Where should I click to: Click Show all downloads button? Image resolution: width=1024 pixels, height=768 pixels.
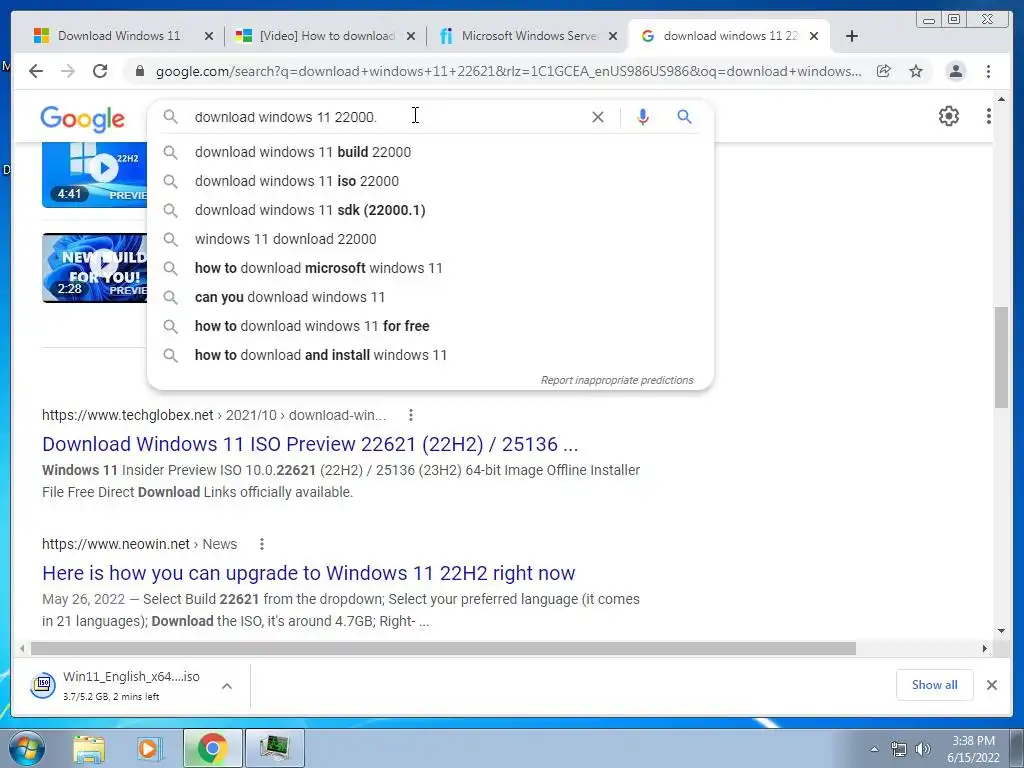[935, 685]
